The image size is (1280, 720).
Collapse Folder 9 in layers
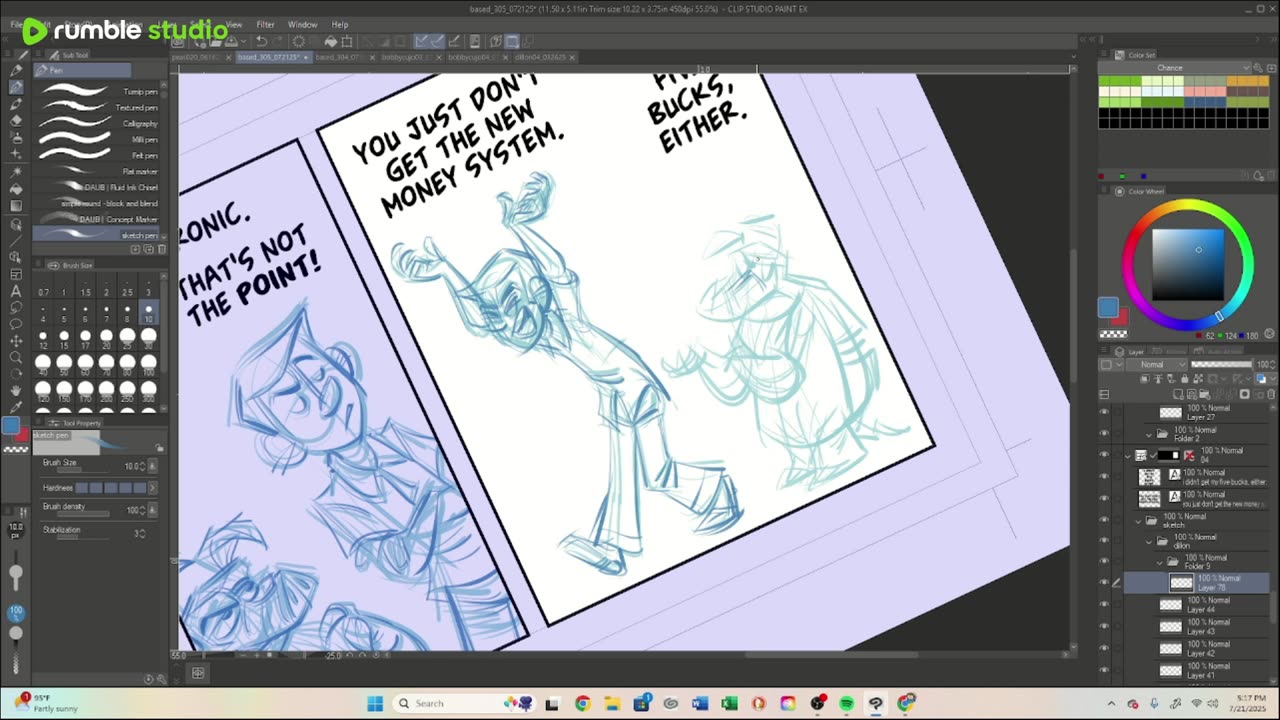[x=1160, y=562]
